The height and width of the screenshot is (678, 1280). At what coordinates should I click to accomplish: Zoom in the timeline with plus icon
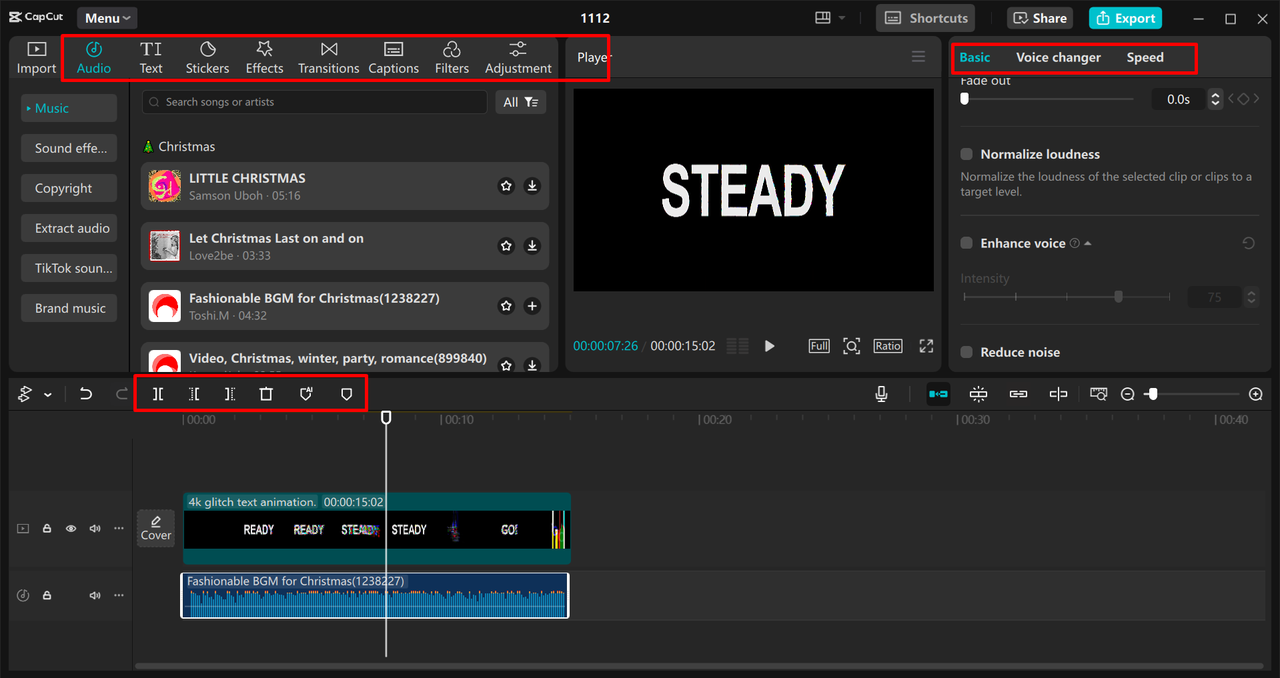1256,394
